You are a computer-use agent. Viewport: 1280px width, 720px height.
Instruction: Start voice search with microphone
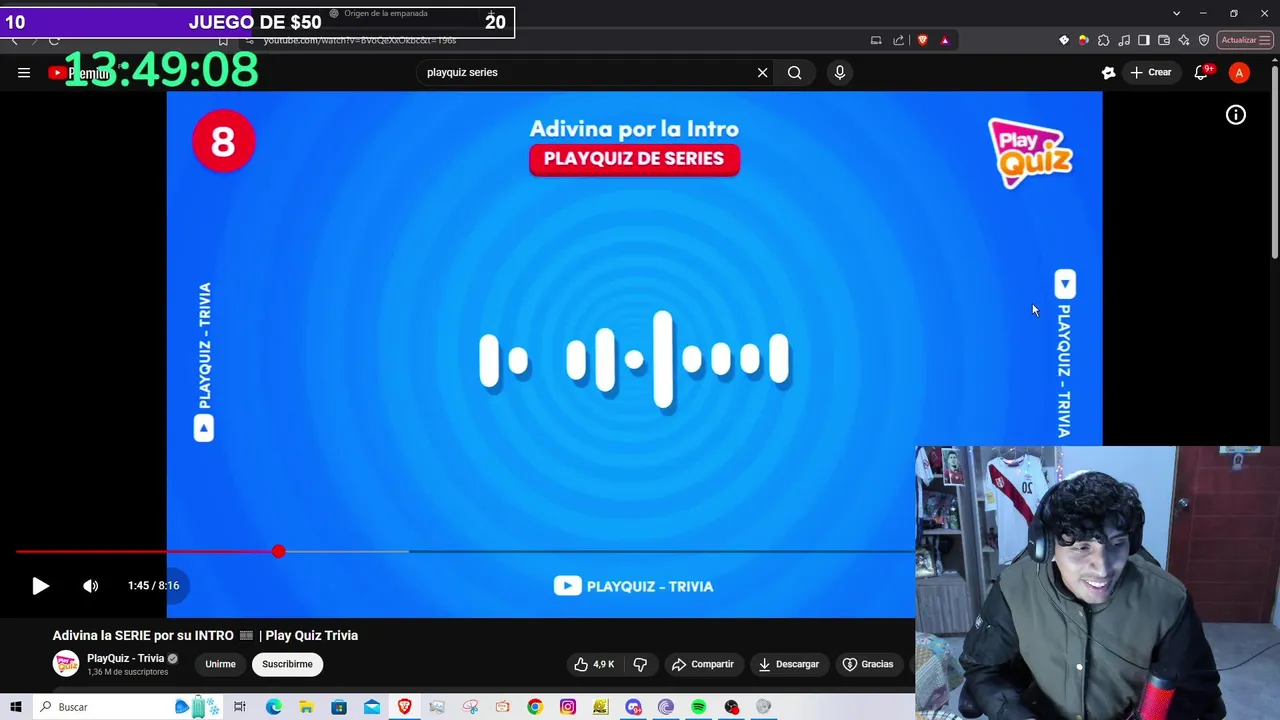pyautogui.click(x=839, y=72)
